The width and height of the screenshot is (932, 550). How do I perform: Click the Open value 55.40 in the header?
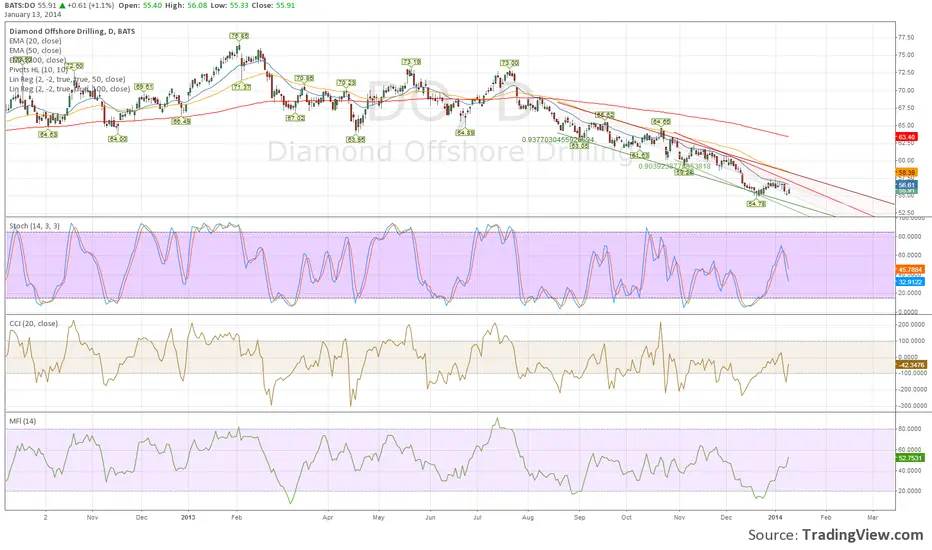(153, 5)
